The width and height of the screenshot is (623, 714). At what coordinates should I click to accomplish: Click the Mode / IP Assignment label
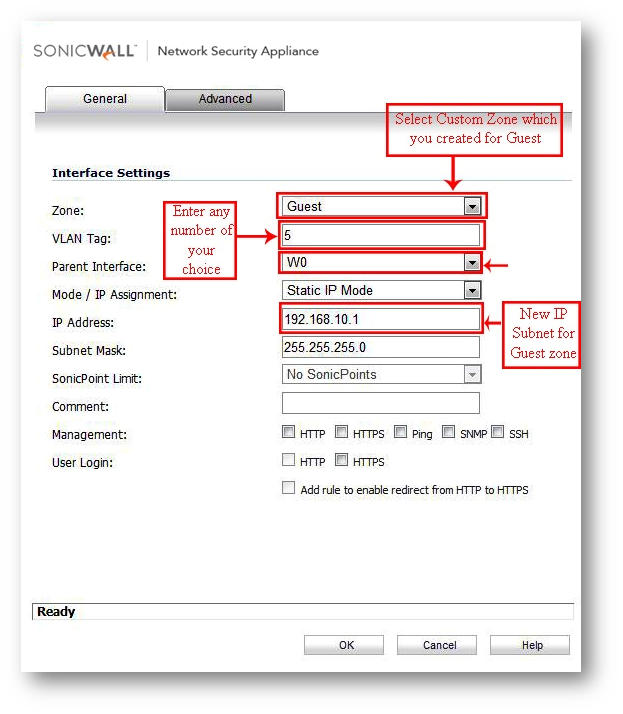point(114,295)
